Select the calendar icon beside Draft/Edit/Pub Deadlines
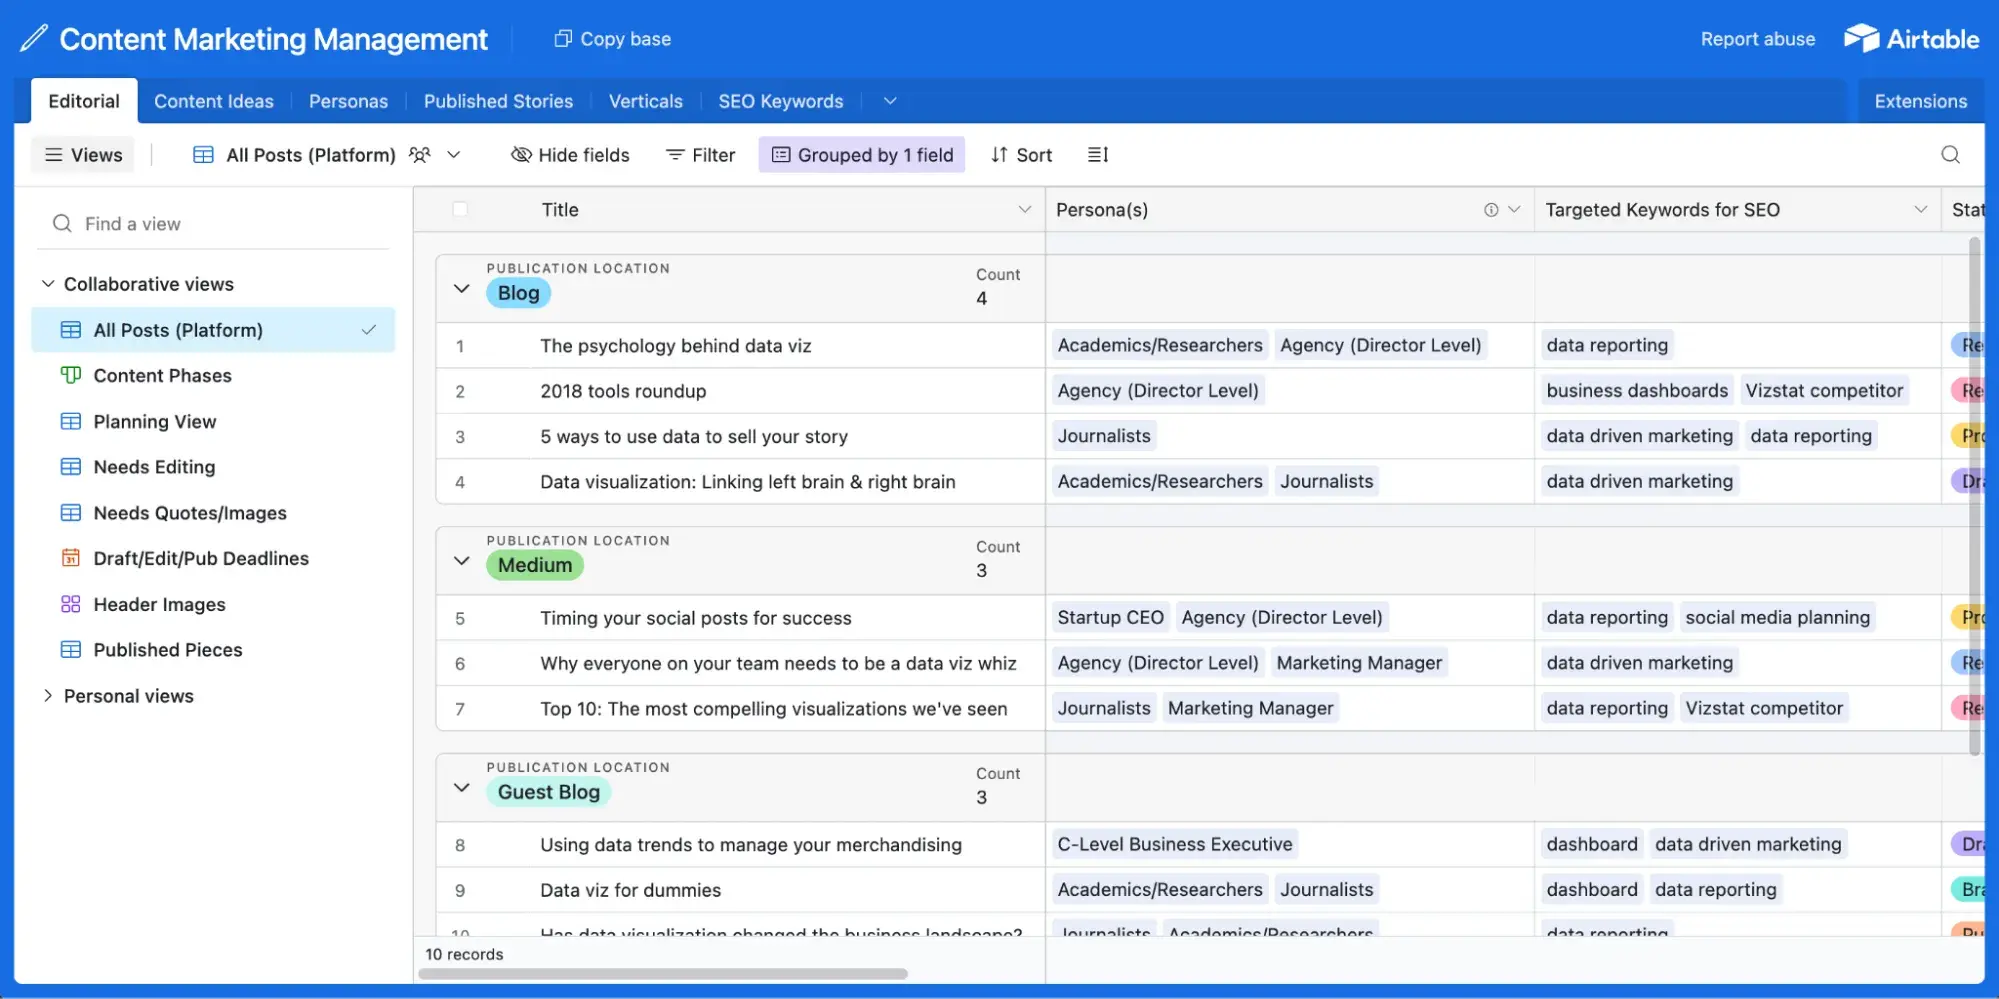Screen dimensions: 1999x999 coord(70,558)
